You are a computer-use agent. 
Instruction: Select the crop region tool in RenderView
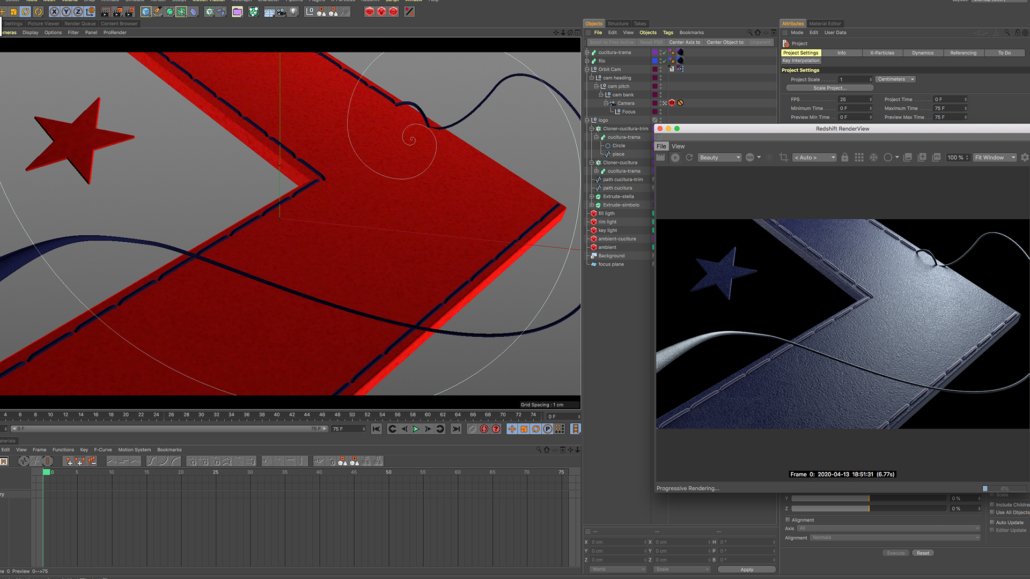click(x=783, y=158)
